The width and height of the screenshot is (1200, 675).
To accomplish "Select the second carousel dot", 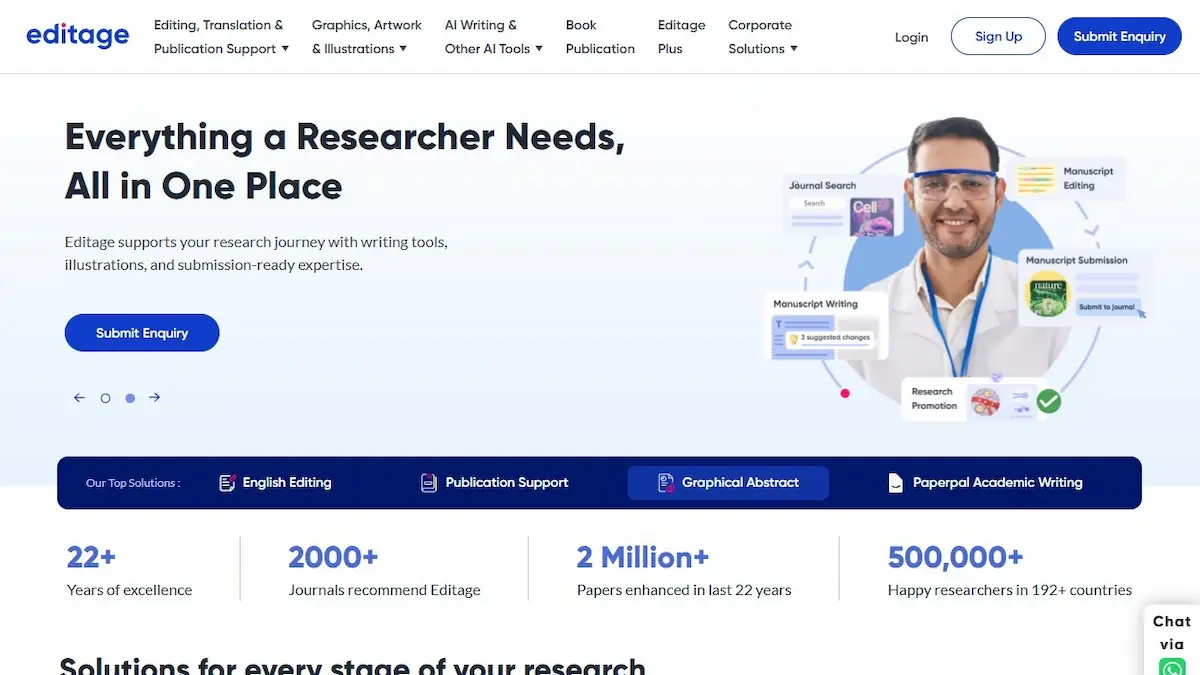I will pos(130,398).
